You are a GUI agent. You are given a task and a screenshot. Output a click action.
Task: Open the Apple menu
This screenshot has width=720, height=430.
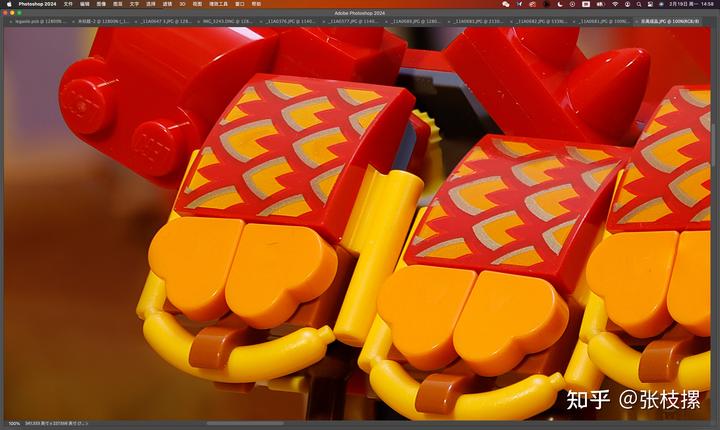9,4
